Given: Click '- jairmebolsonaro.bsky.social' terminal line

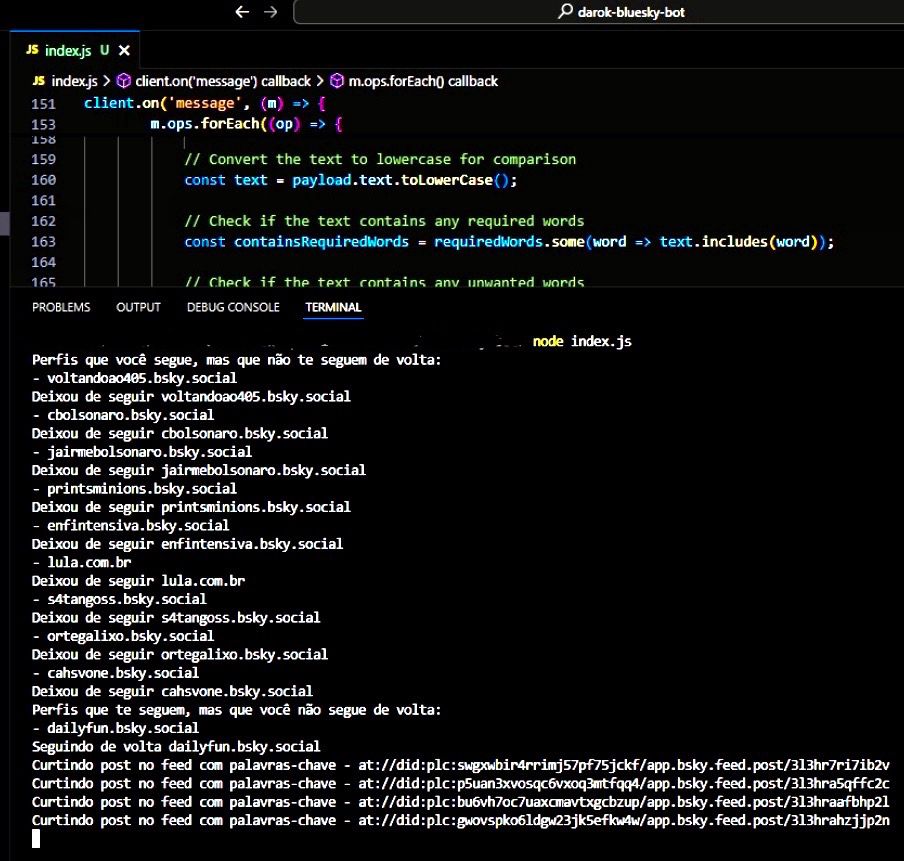Looking at the screenshot, I should click(x=142, y=452).
